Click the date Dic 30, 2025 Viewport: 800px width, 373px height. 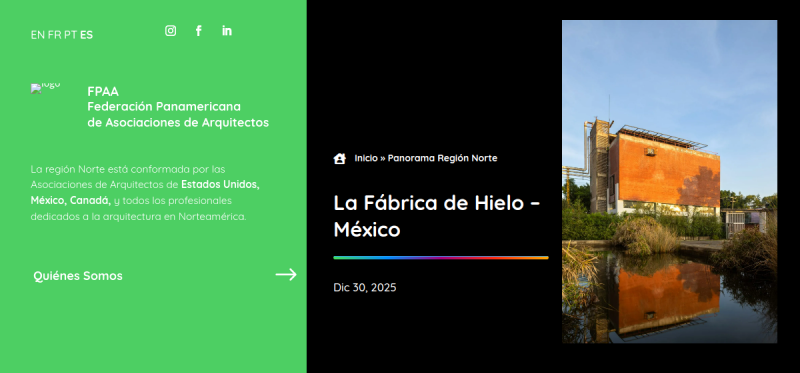(x=365, y=288)
